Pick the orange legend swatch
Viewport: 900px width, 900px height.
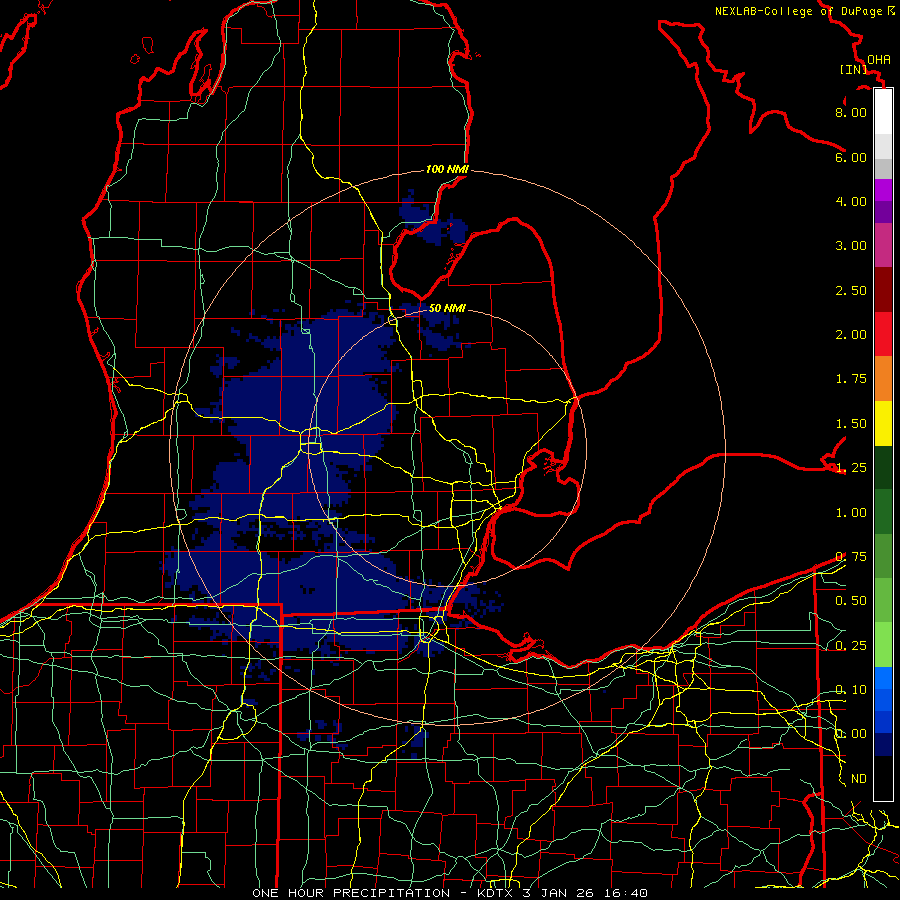(883, 378)
